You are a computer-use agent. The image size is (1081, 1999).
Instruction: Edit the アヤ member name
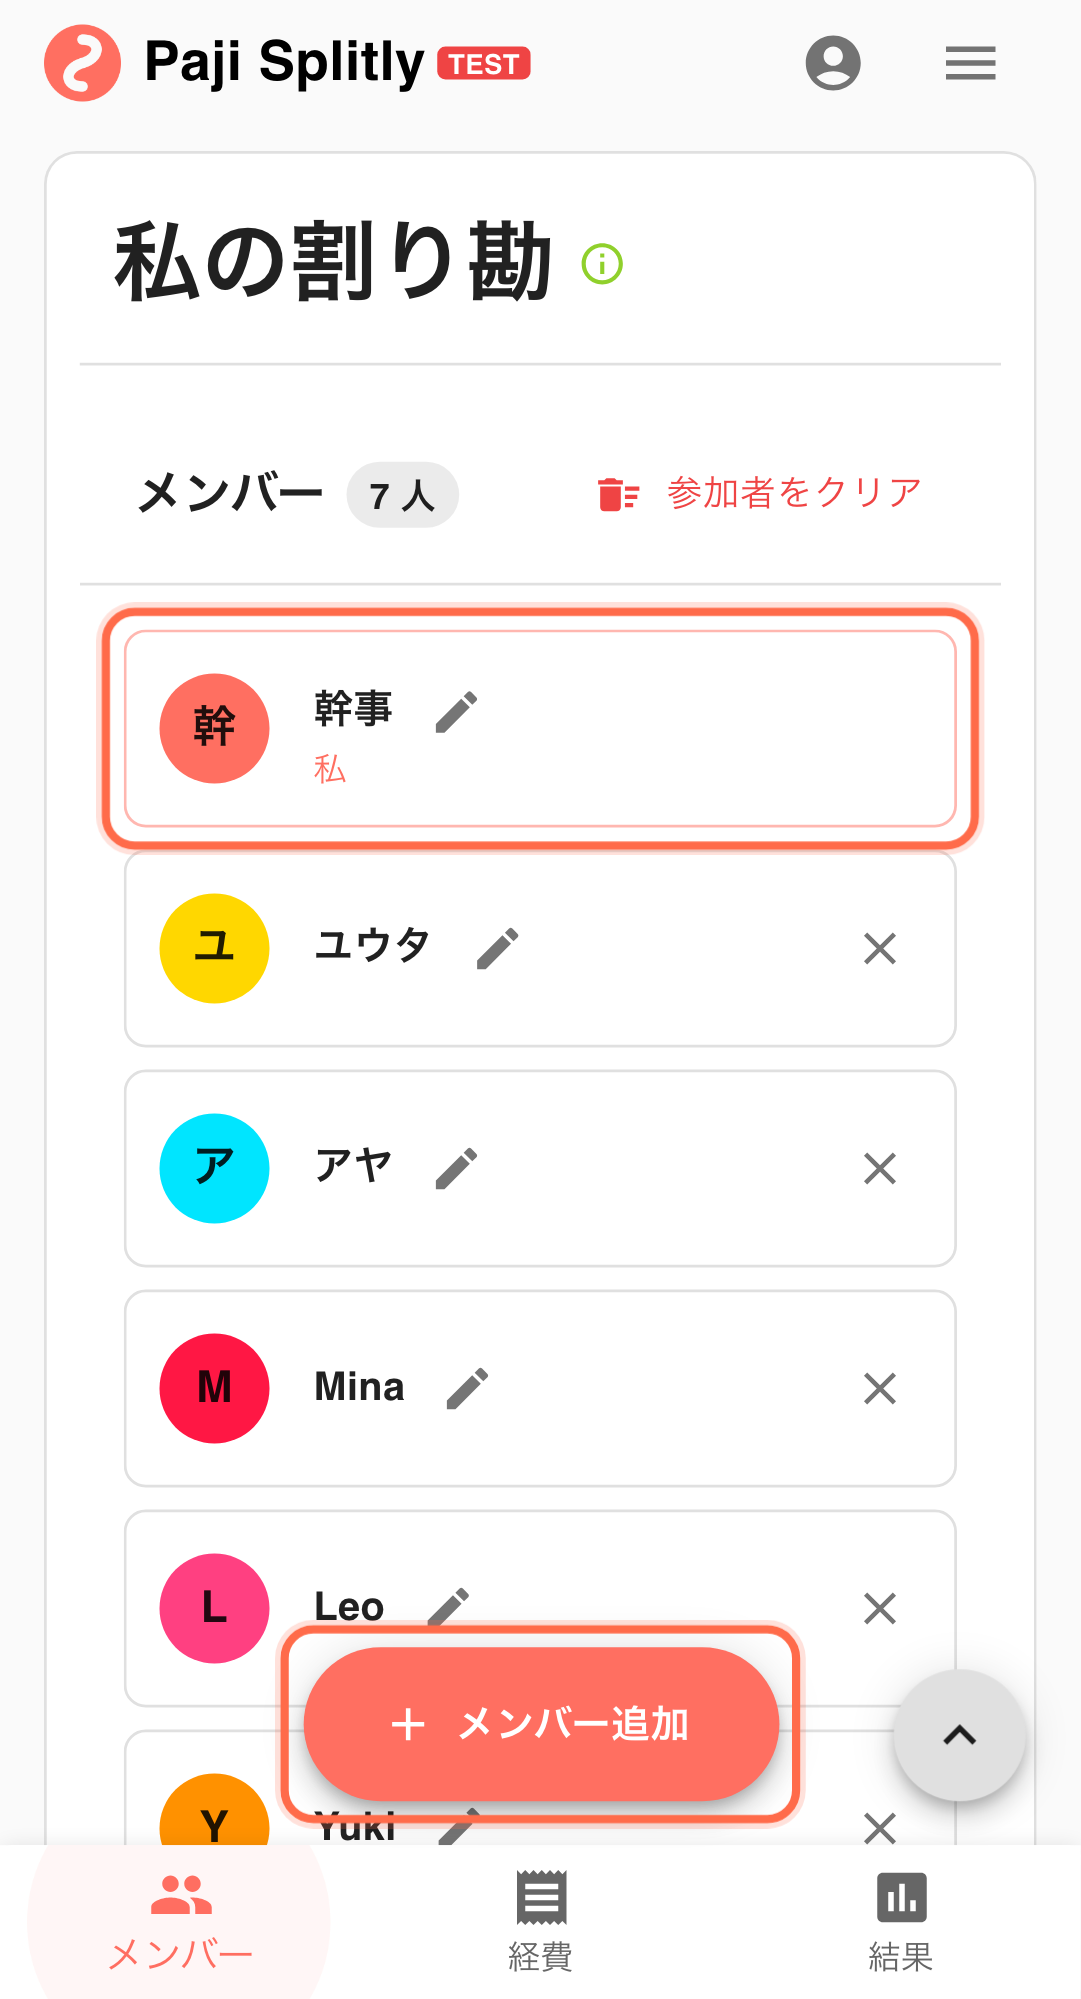click(456, 1168)
